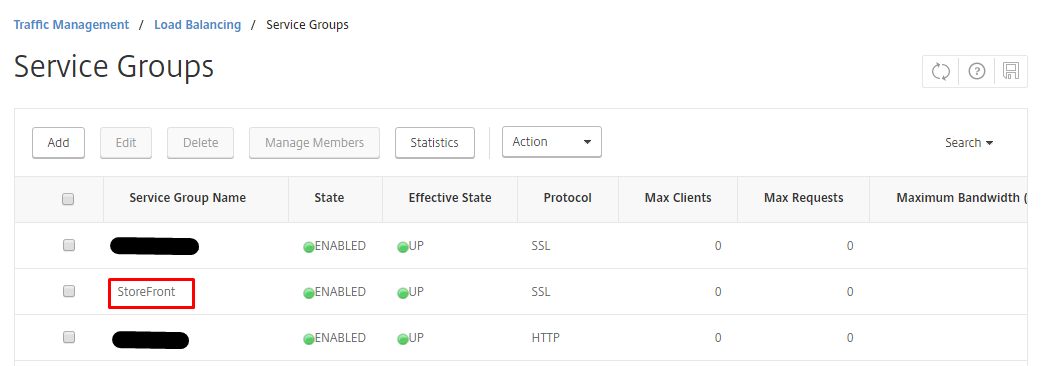Open the Action dropdown
Screen dimensions: 1056x366
pos(552,142)
